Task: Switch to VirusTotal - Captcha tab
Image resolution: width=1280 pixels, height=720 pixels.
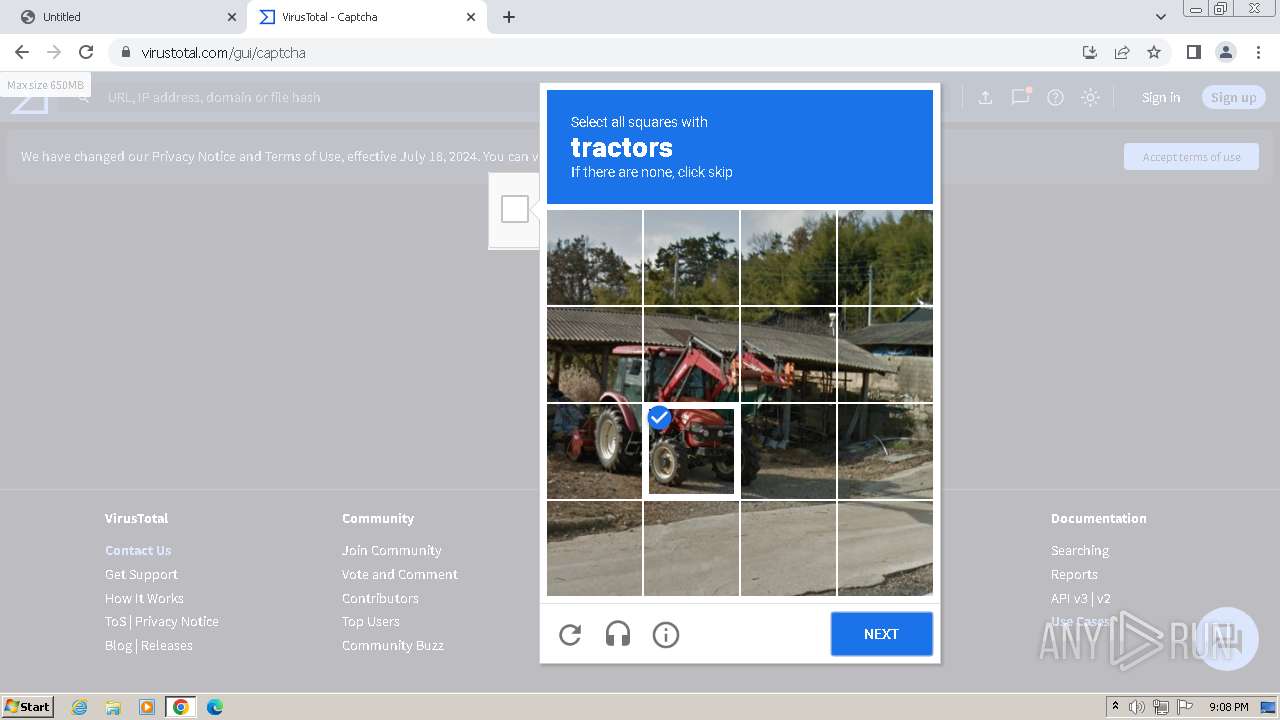Action: pyautogui.click(x=365, y=17)
